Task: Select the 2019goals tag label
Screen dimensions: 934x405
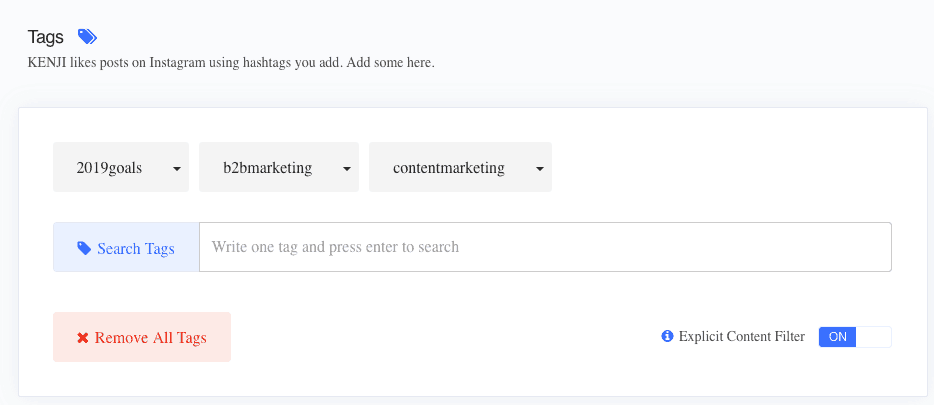Action: [x=109, y=168]
